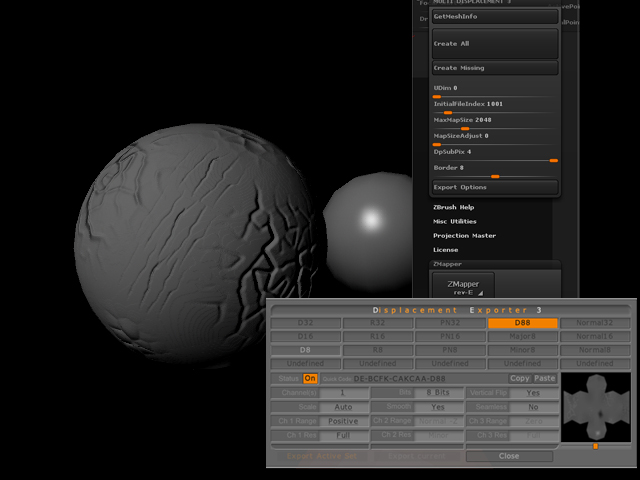Change Ch 2 Range value

pyautogui.click(x=438, y=421)
